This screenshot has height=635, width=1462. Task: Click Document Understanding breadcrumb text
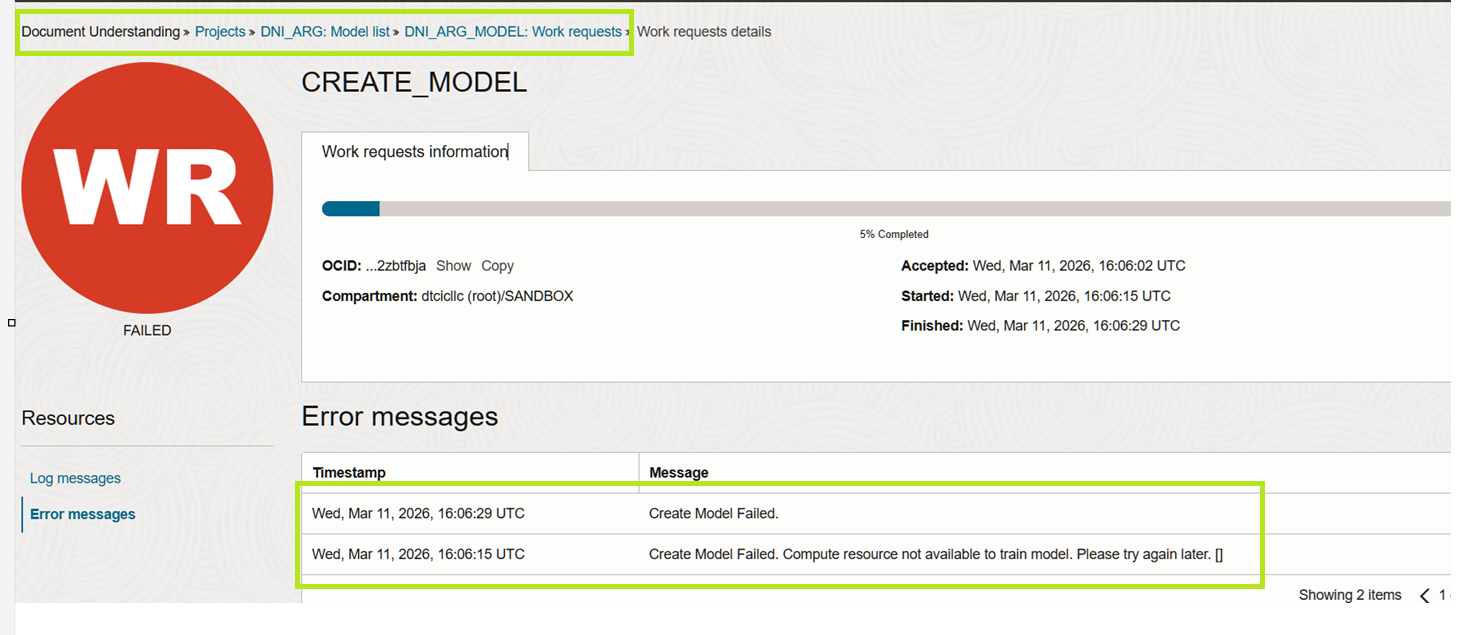coord(101,32)
